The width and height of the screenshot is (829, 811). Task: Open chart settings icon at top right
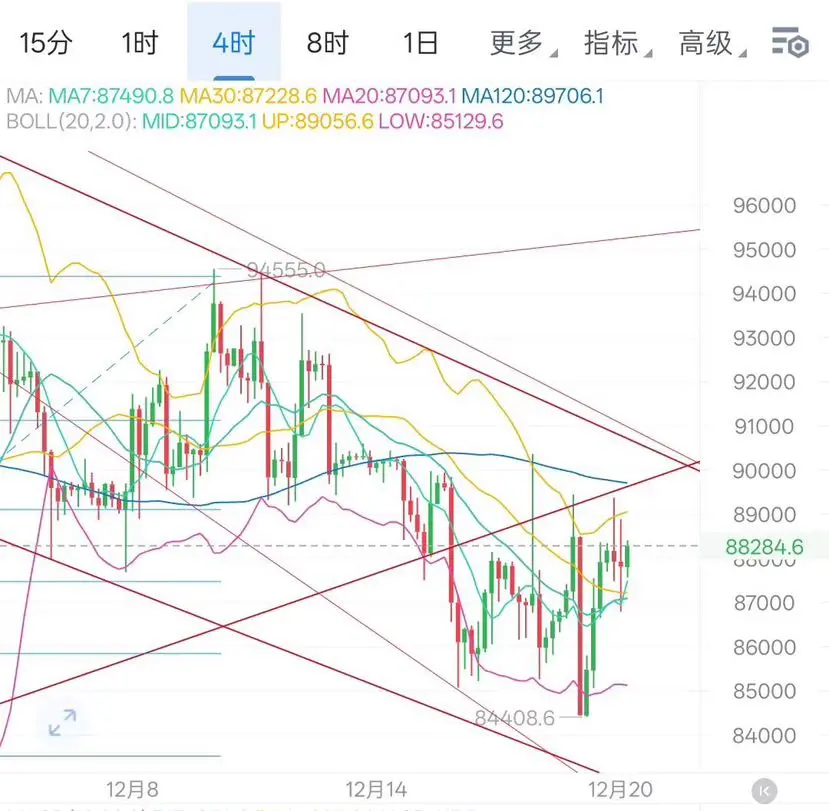(790, 42)
